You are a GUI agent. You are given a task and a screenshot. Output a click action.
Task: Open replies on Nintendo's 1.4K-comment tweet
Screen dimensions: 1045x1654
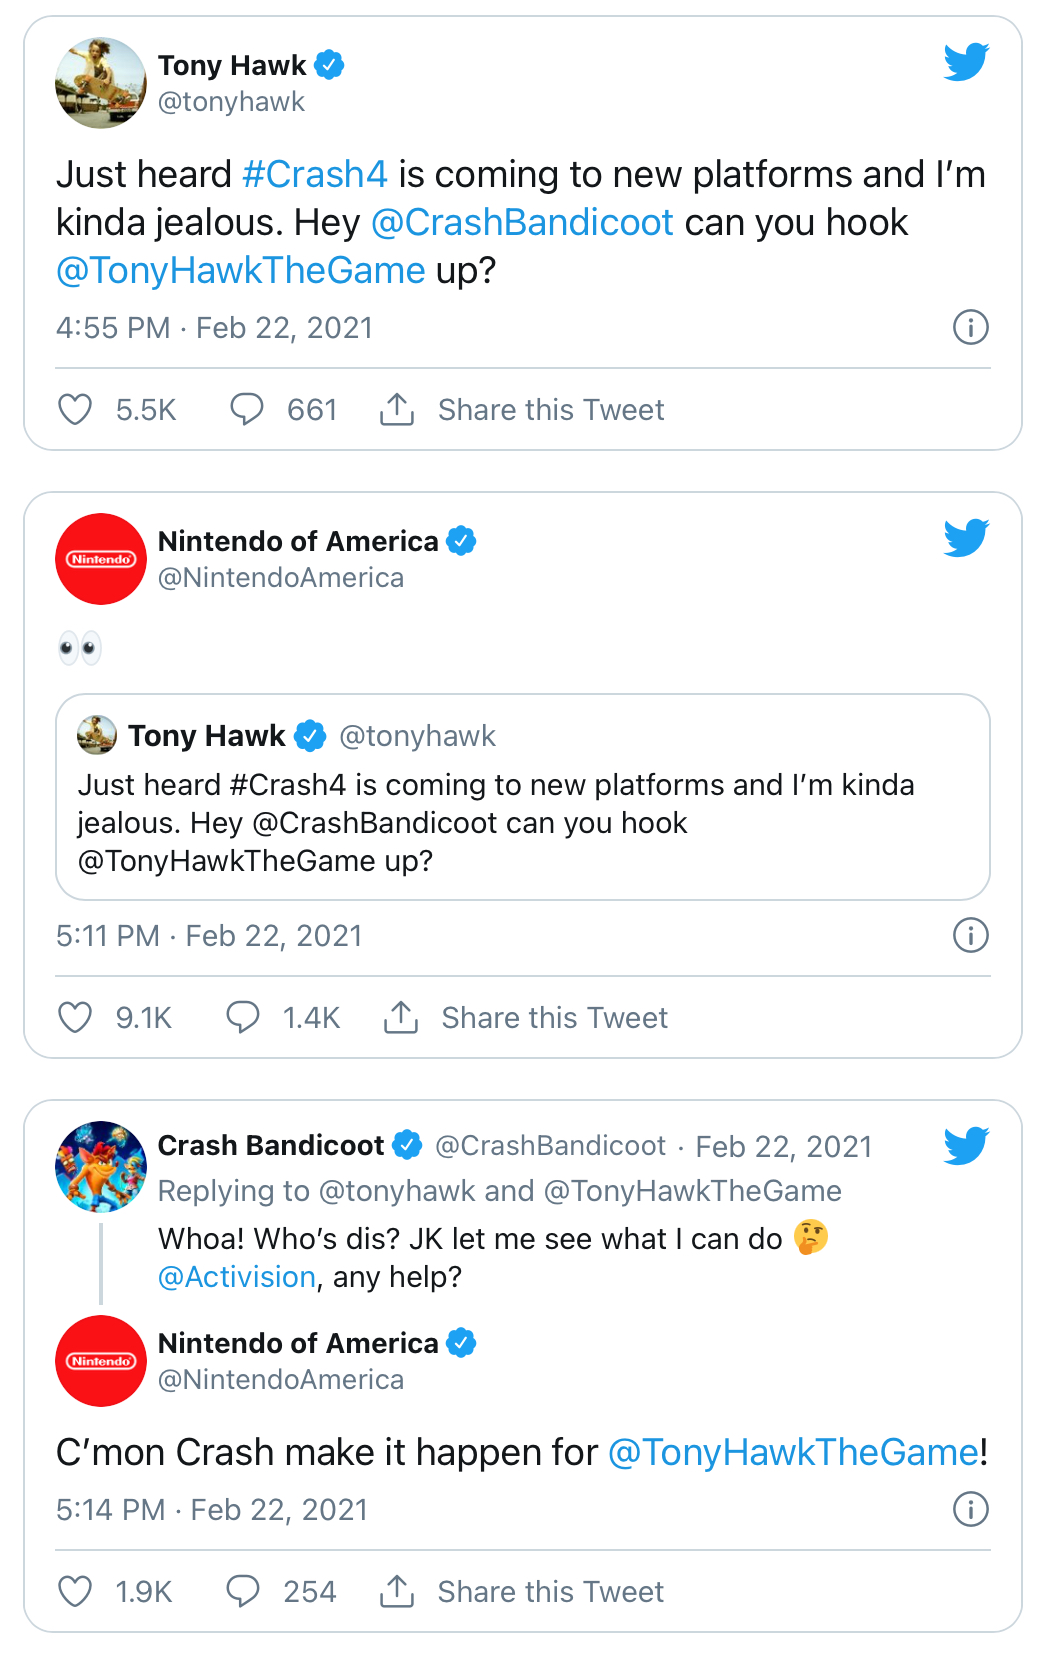(x=243, y=1017)
